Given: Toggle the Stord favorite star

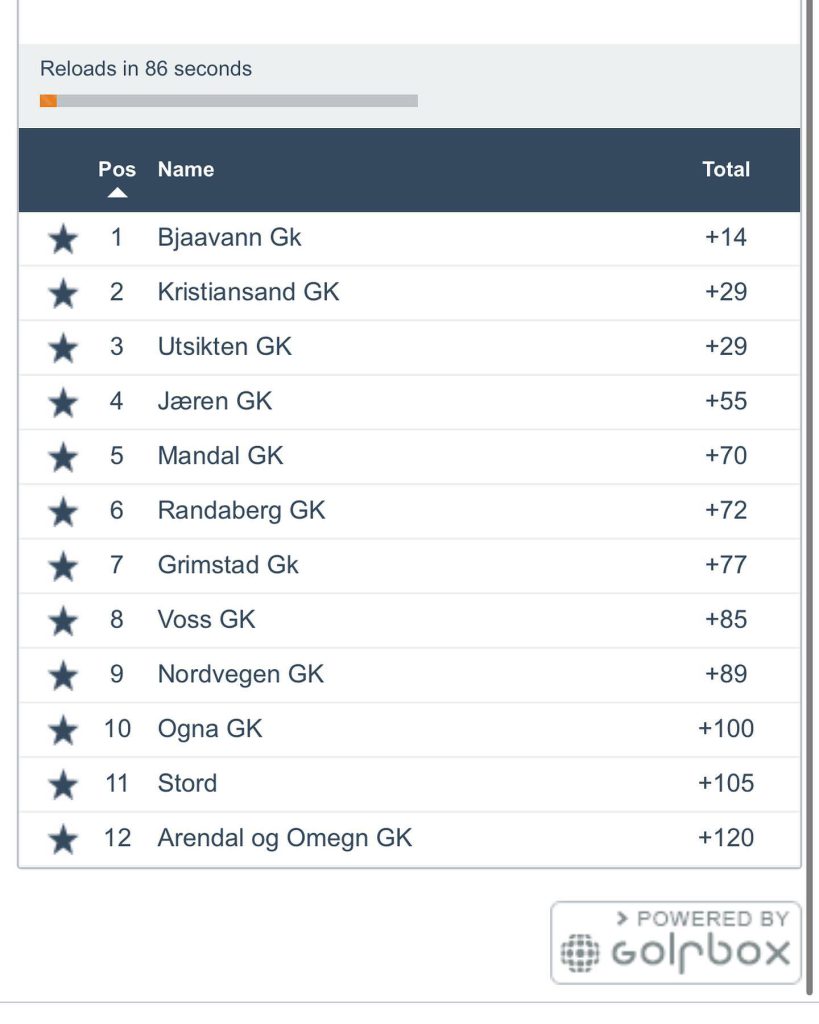Looking at the screenshot, I should point(63,785).
